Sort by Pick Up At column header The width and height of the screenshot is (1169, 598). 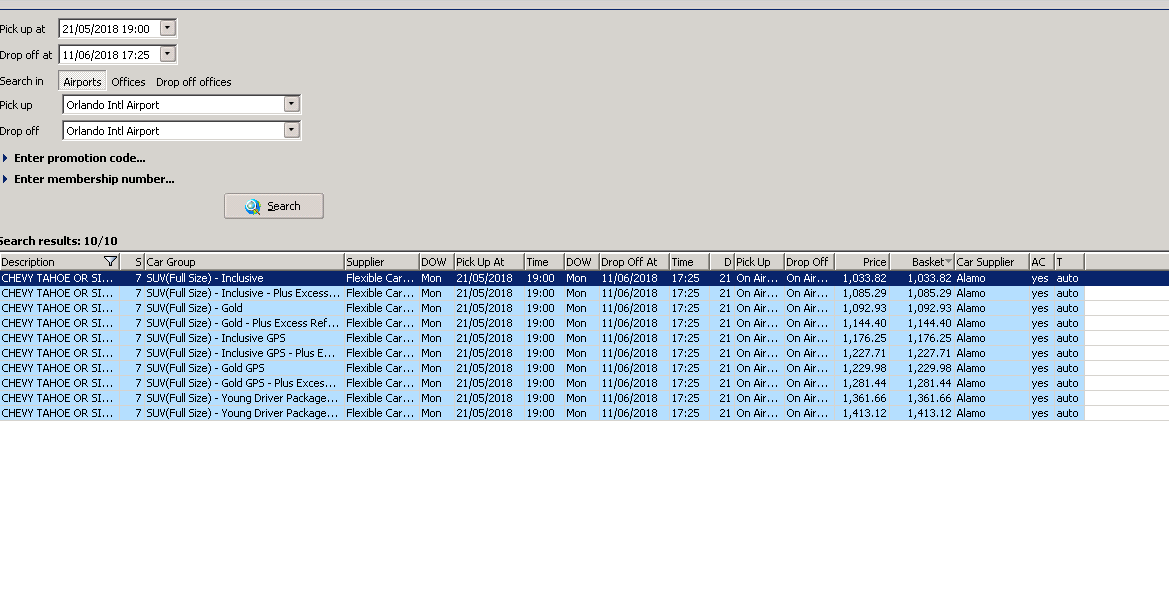[x=488, y=262]
